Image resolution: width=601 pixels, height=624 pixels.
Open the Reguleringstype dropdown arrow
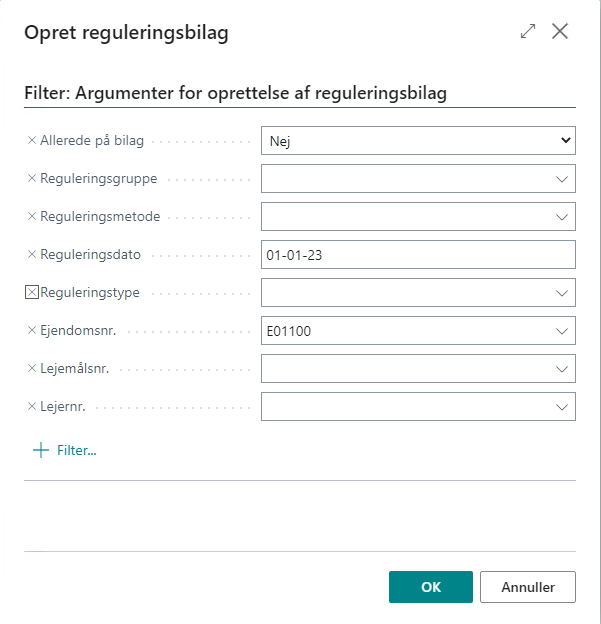click(562, 293)
